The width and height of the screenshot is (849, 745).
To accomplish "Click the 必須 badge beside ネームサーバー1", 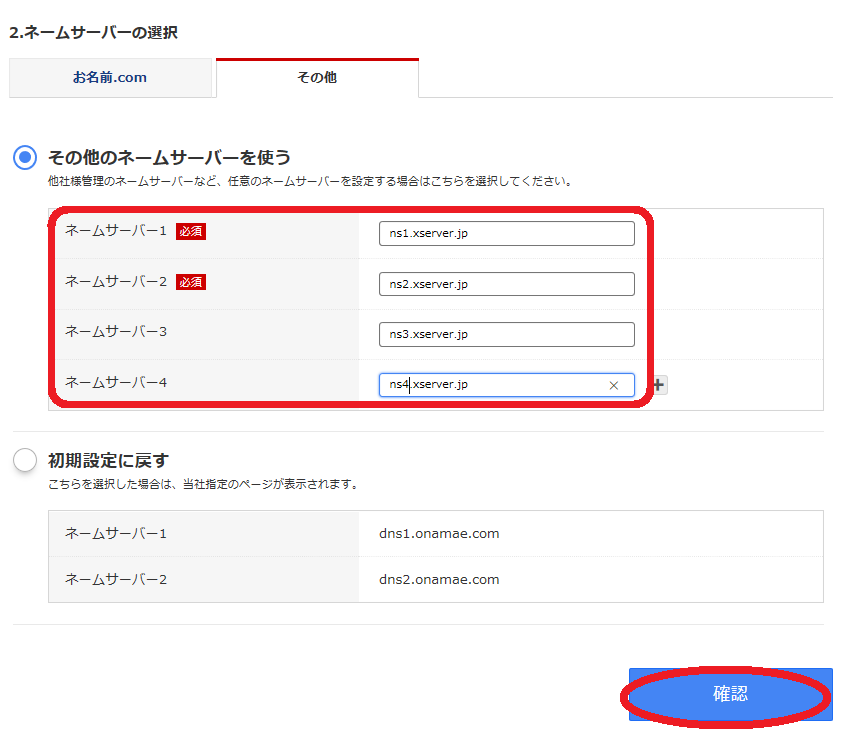I will coord(191,231).
